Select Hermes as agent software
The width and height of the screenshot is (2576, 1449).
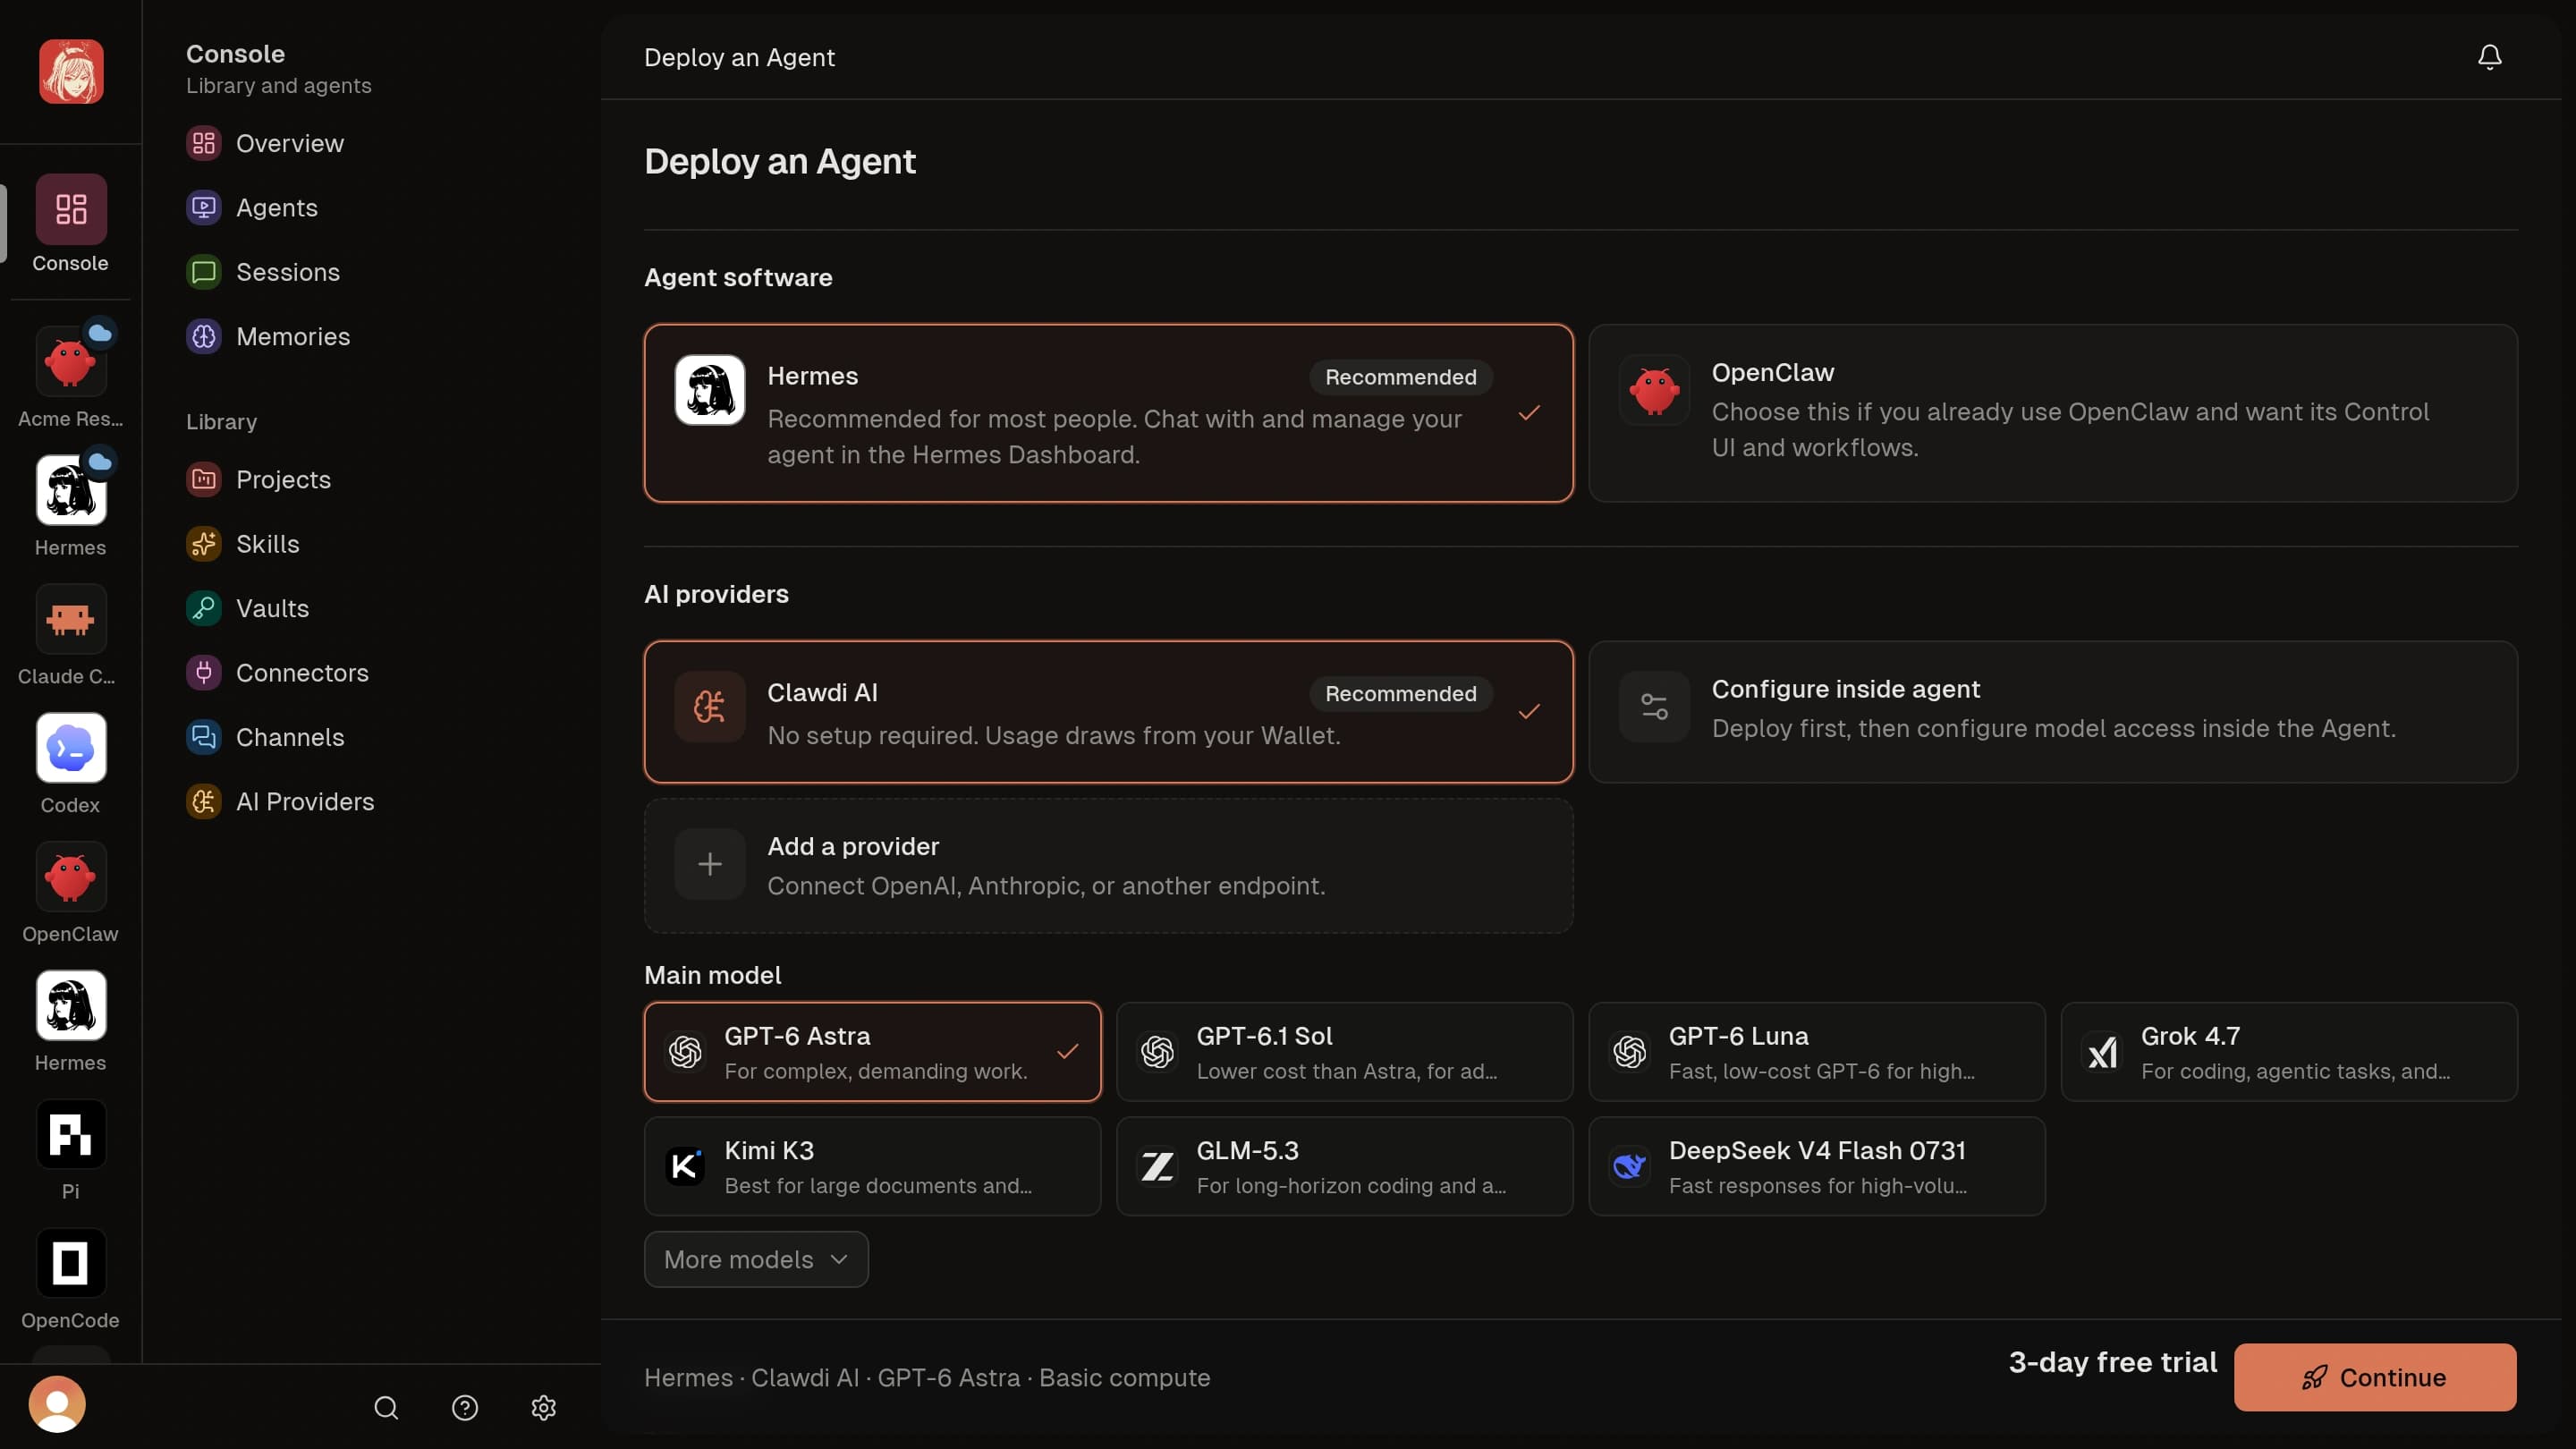pos(1108,413)
